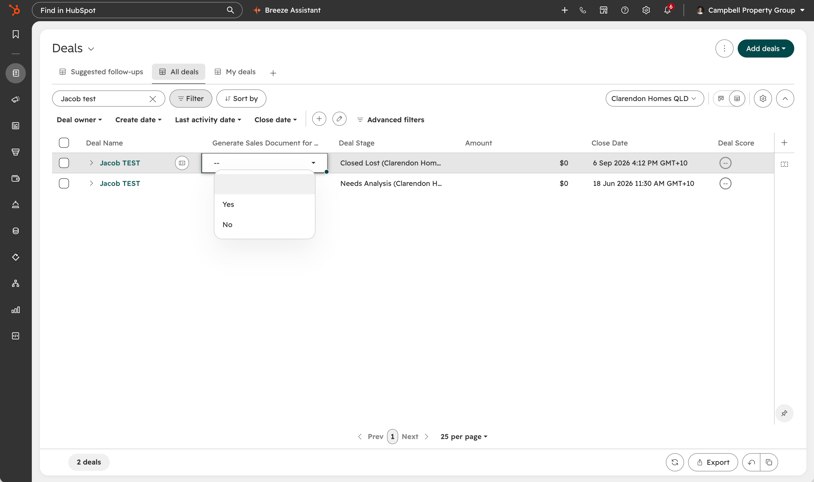This screenshot has width=814, height=482.
Task: Switch to Suggested follow-ups tab
Action: (x=101, y=72)
